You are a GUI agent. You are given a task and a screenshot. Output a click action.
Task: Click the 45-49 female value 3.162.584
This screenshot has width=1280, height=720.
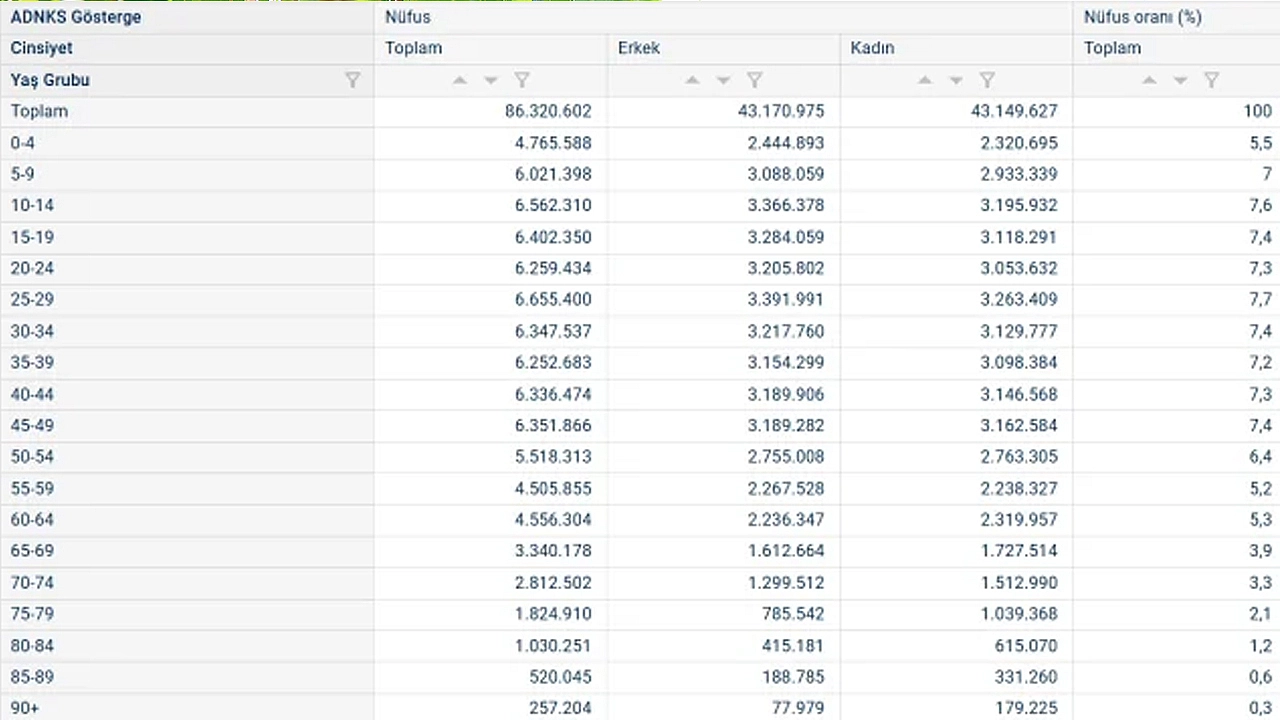click(1019, 425)
